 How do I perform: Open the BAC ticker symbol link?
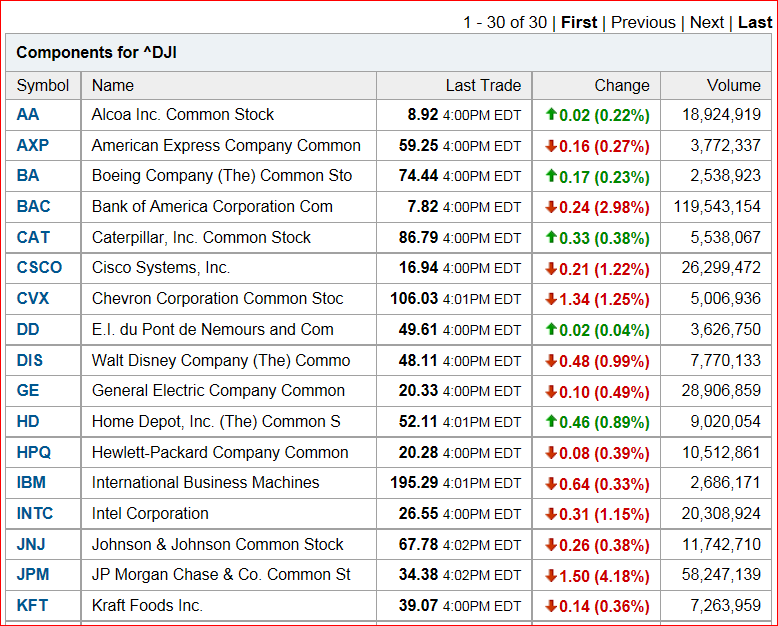point(34,206)
